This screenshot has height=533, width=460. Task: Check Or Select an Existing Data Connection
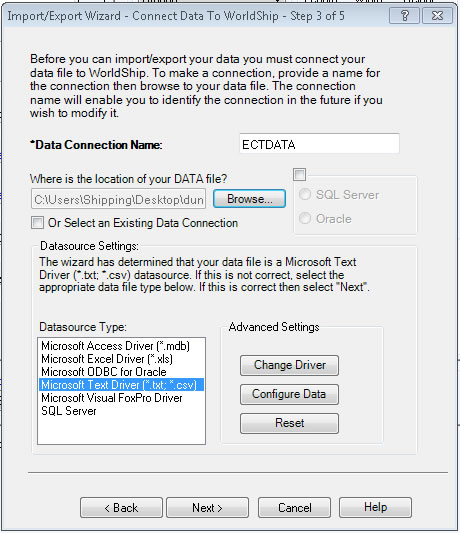click(37, 223)
